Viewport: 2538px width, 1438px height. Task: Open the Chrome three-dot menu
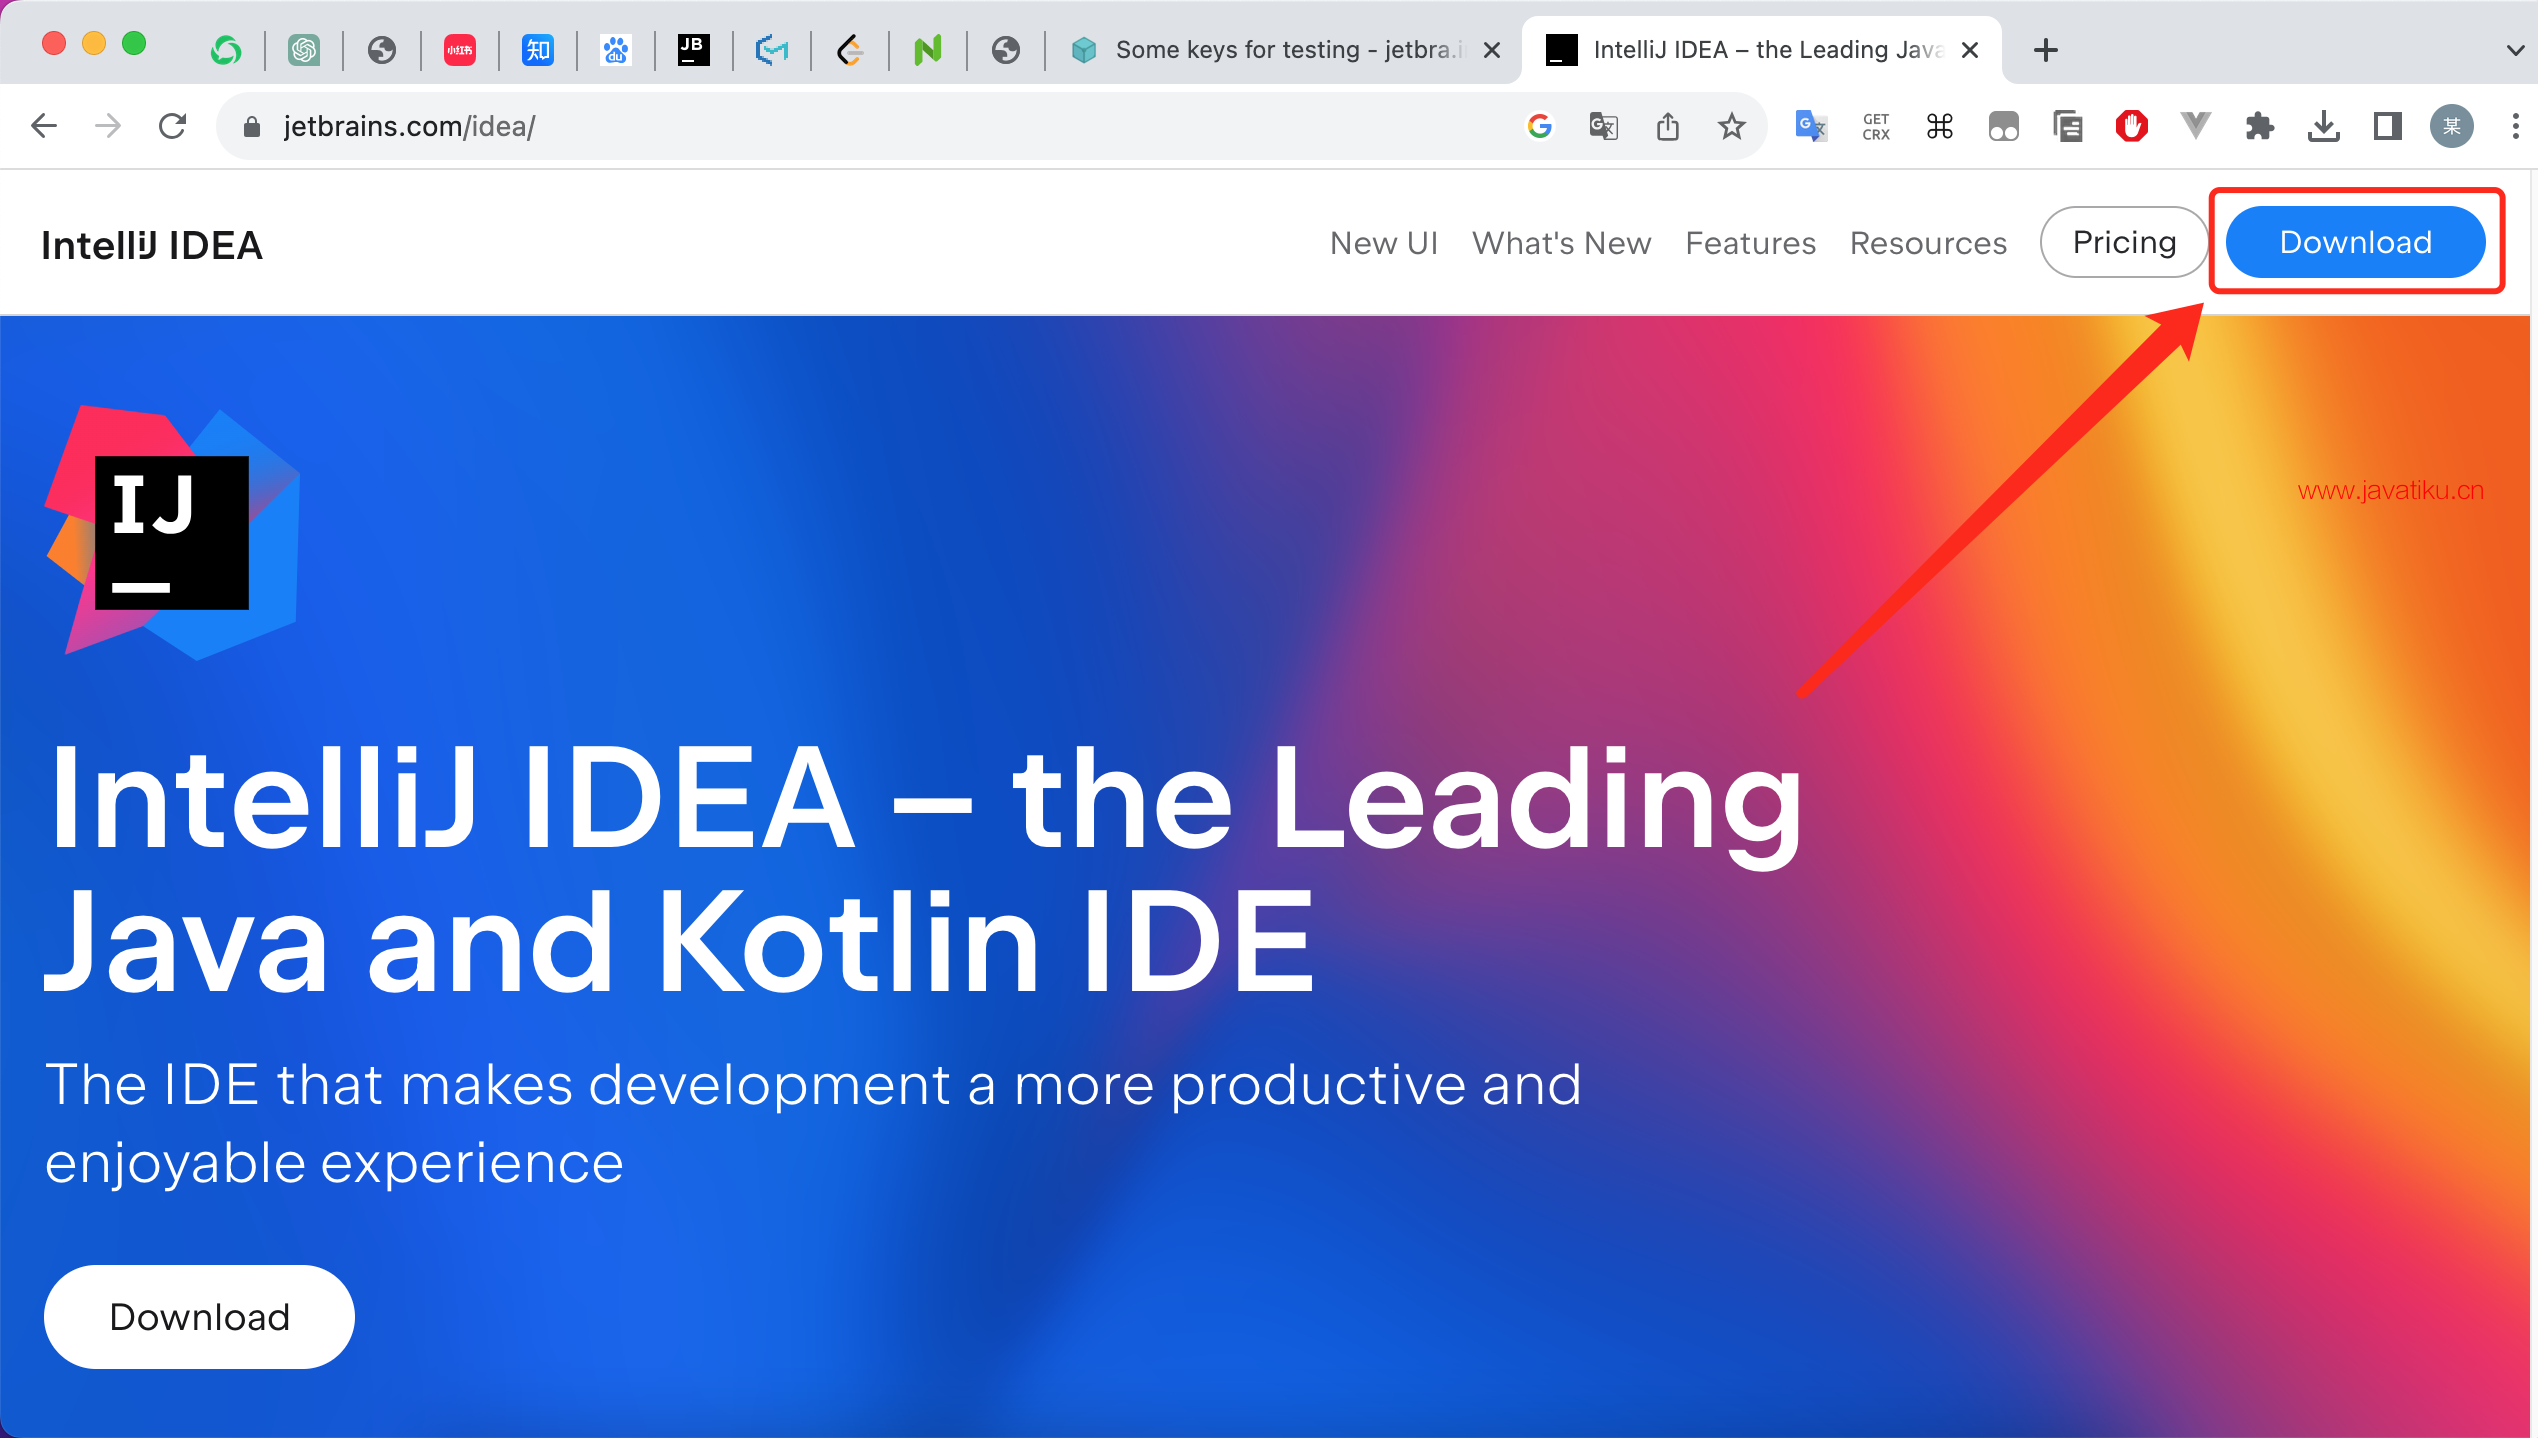(2516, 126)
